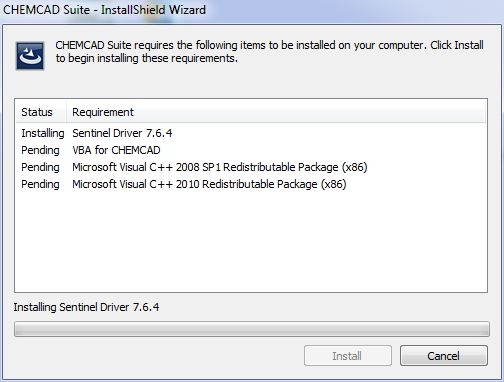This screenshot has height=382, width=504.
Task: Select Visual C++ 2008 SP1 Redistributable row
Action: [x=251, y=167]
